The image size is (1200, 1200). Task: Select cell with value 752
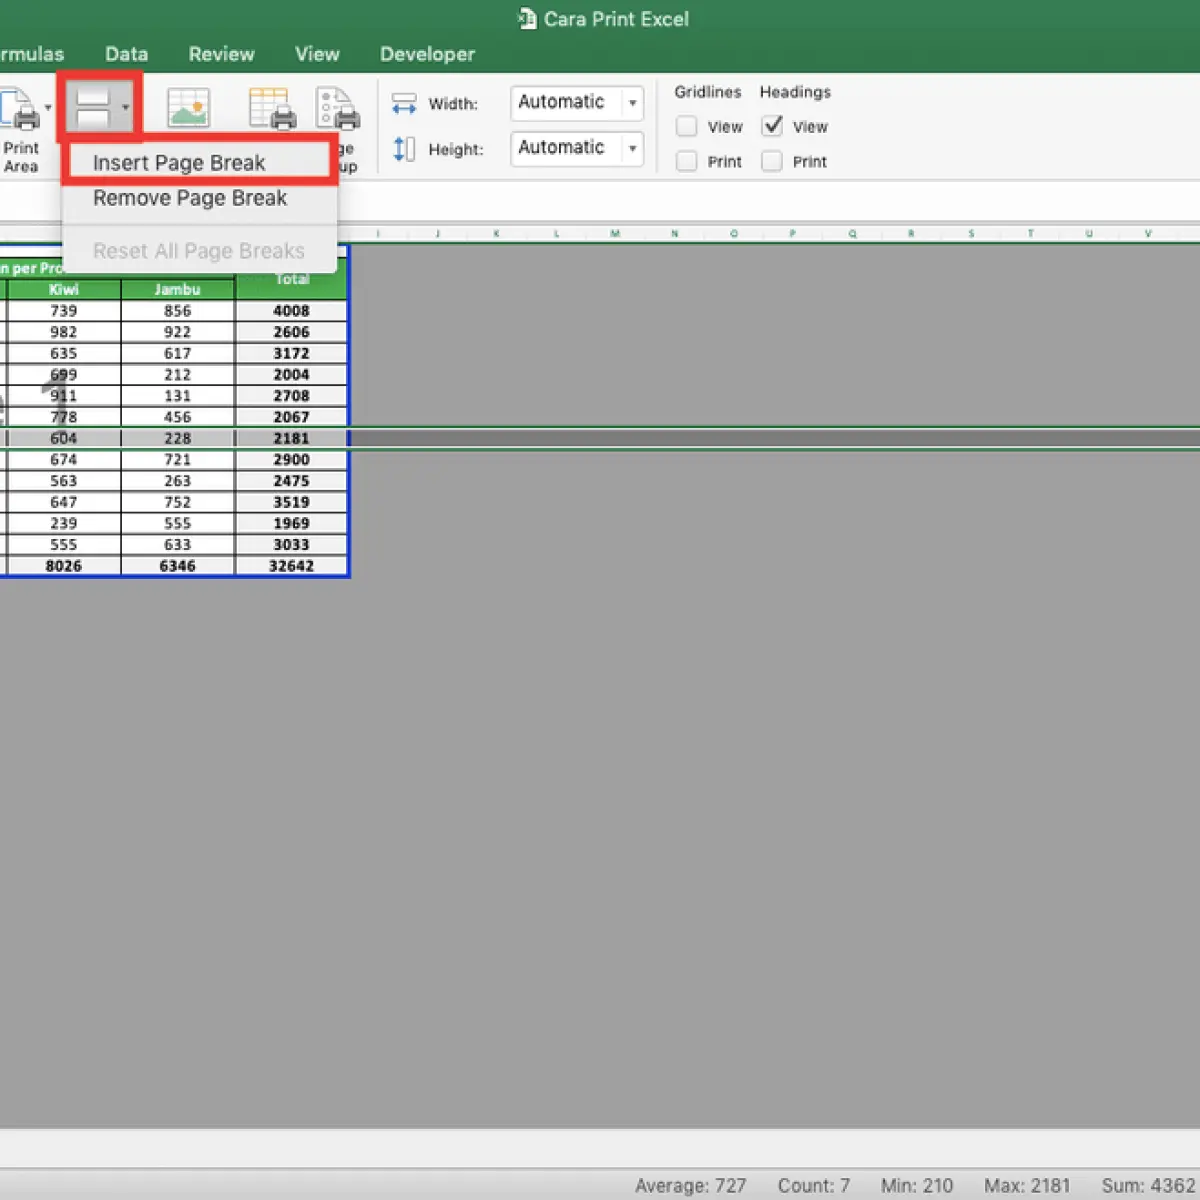point(178,502)
